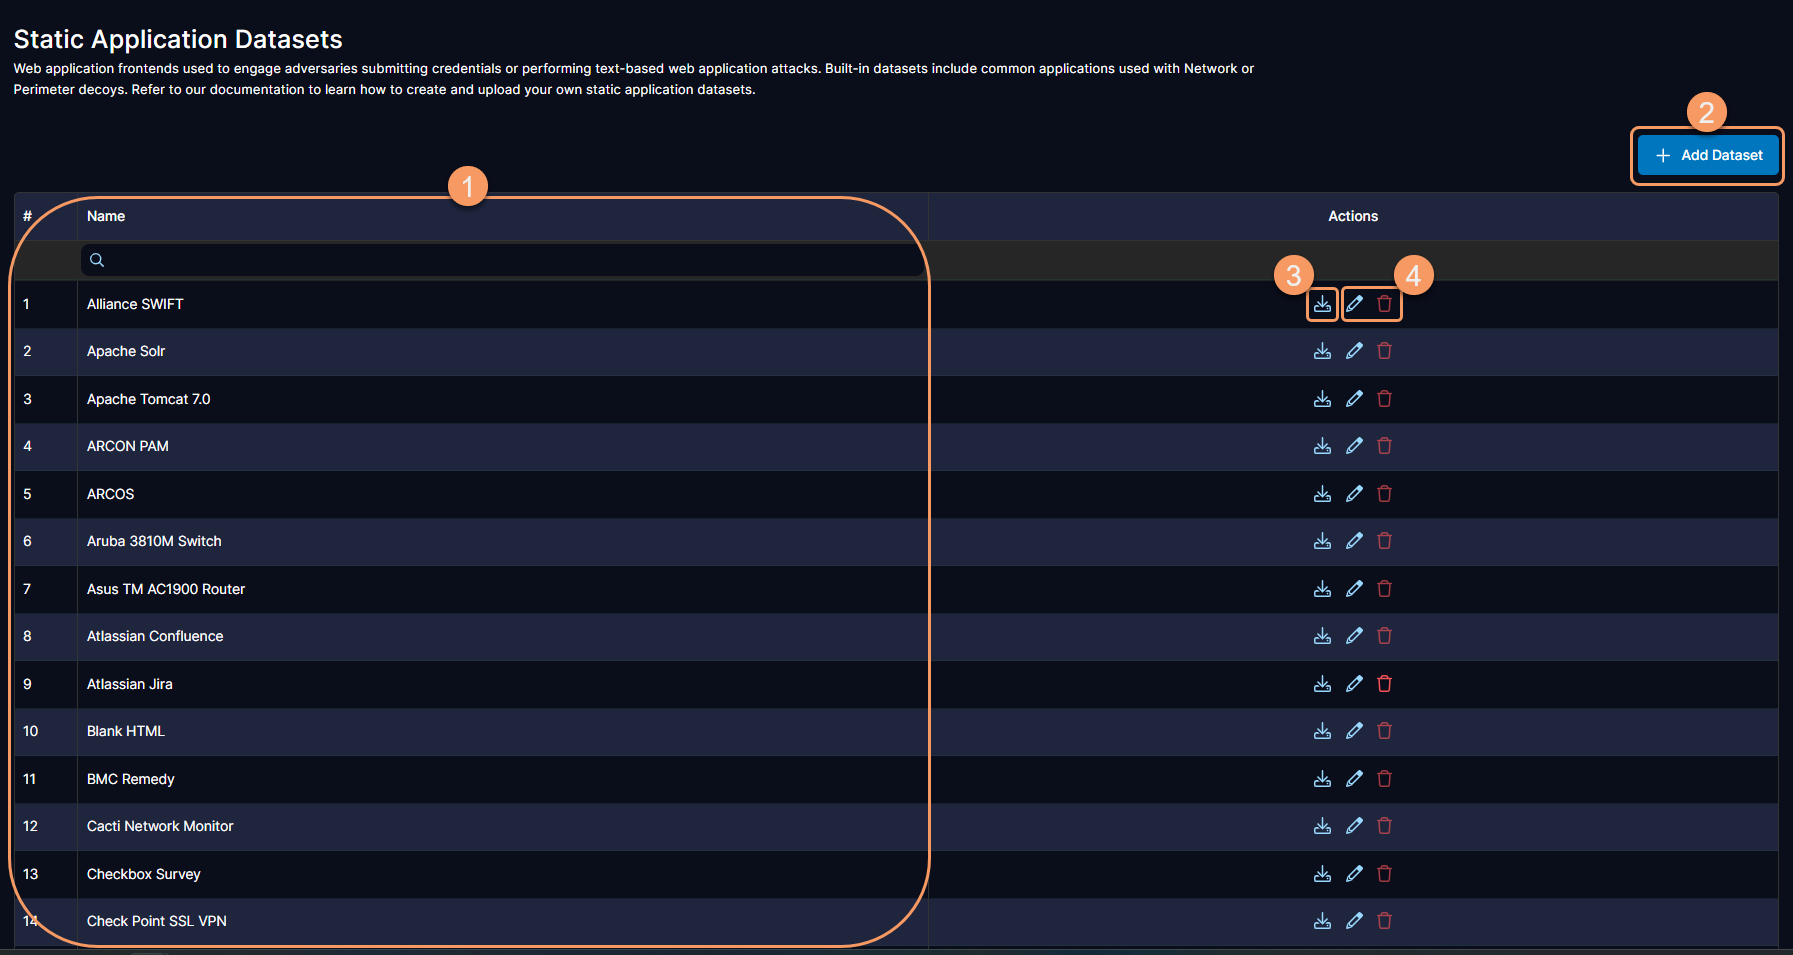Edit the Check Point SSL VPN dataset
Viewport: 1793px width, 955px height.
(1354, 921)
